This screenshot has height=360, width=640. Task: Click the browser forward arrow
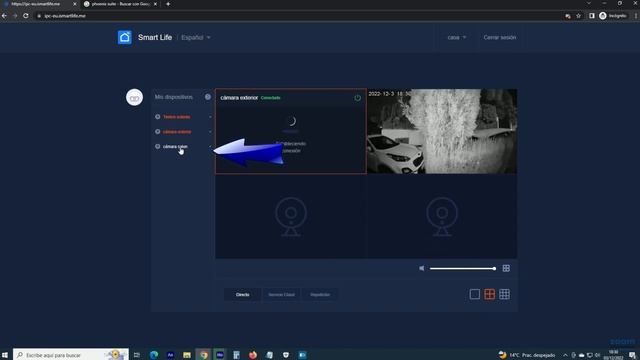click(15, 16)
